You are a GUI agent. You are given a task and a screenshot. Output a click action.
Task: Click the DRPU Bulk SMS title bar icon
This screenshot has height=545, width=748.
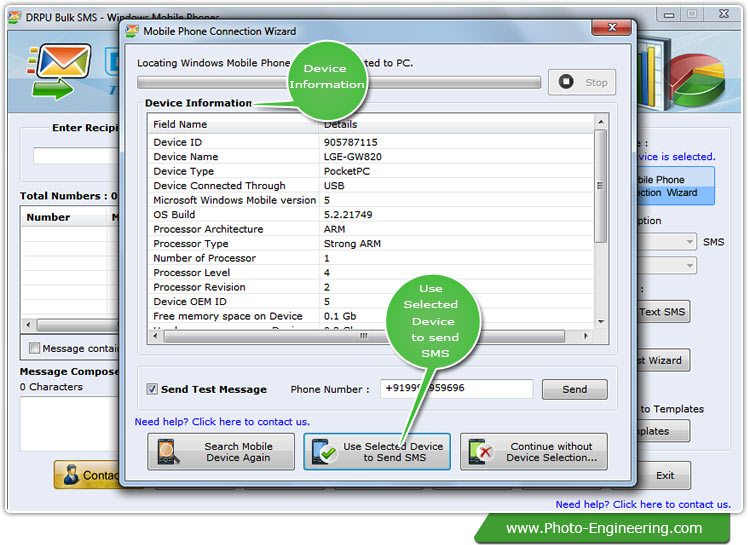click(15, 17)
